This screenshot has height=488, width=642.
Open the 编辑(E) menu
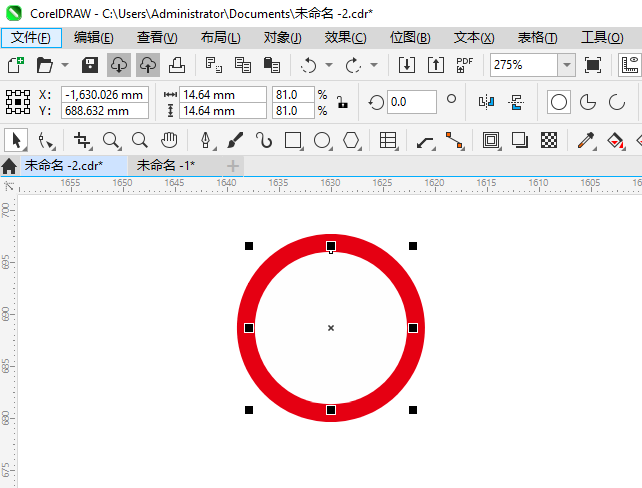pyautogui.click(x=94, y=38)
